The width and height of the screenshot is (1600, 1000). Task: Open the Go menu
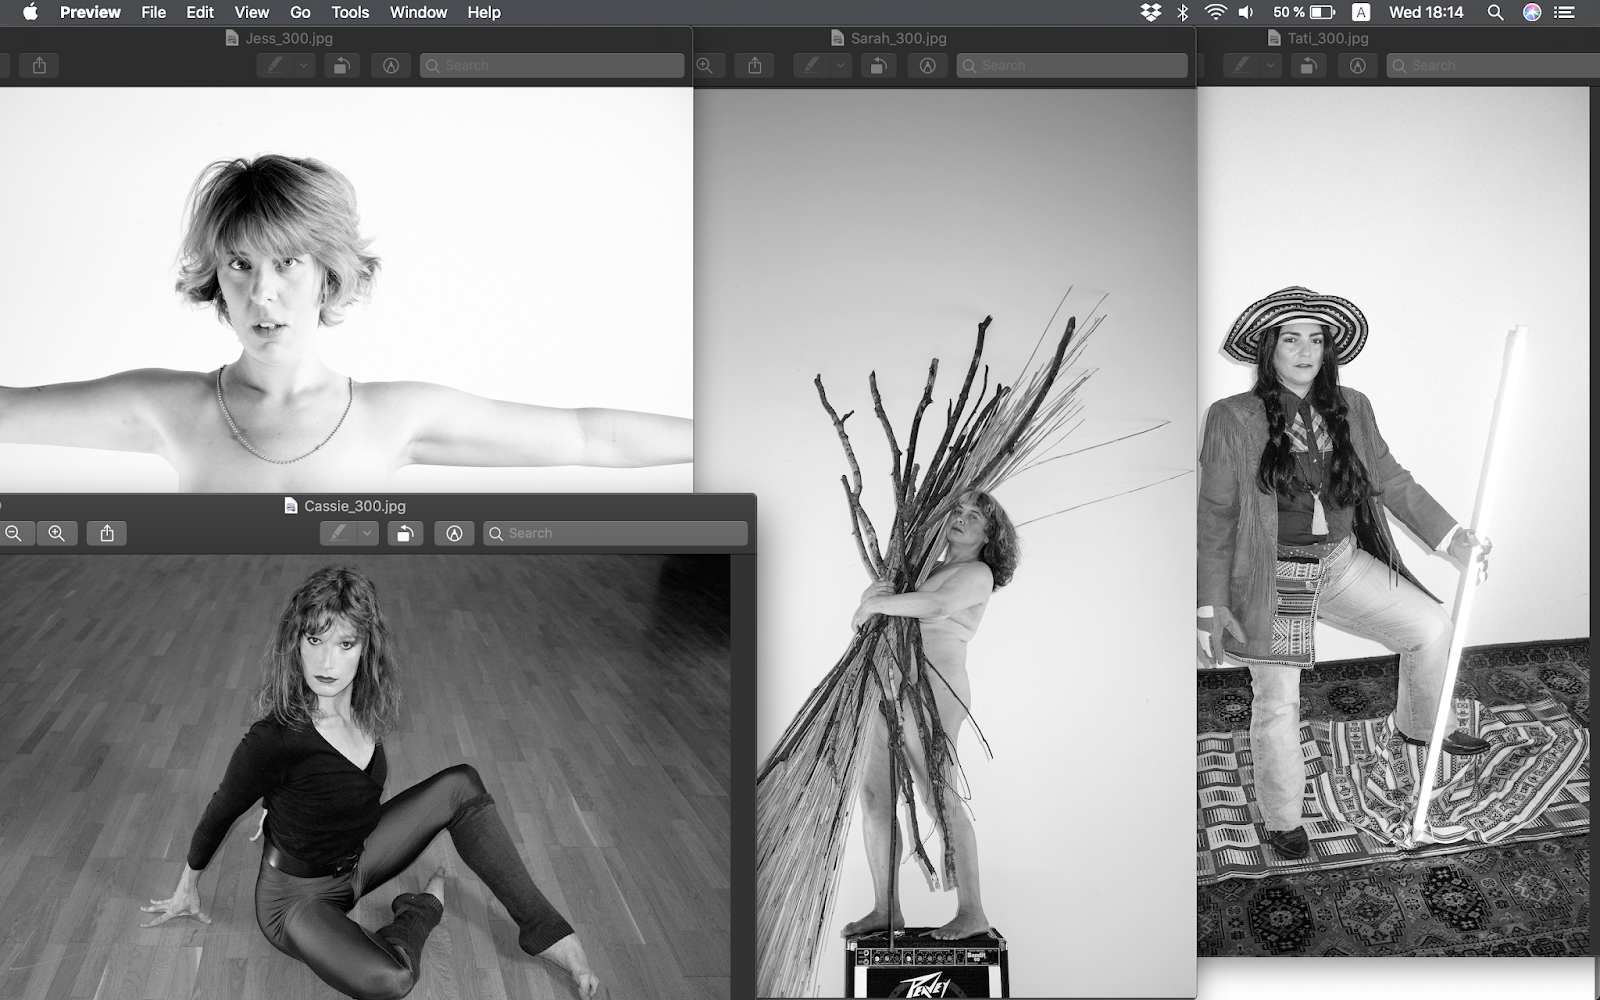(300, 12)
